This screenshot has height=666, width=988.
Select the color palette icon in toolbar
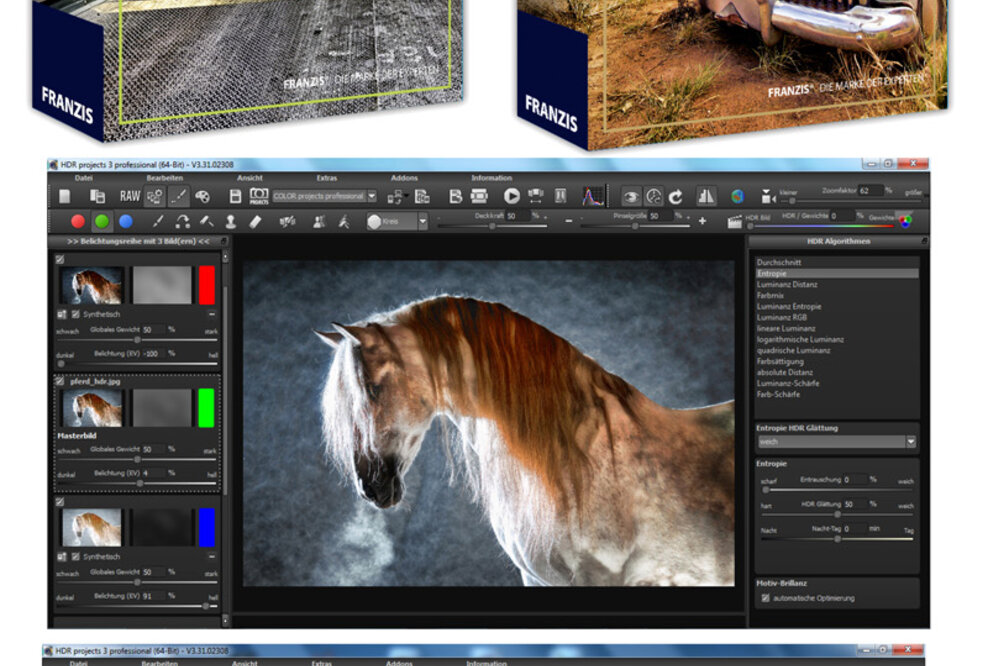(203, 197)
